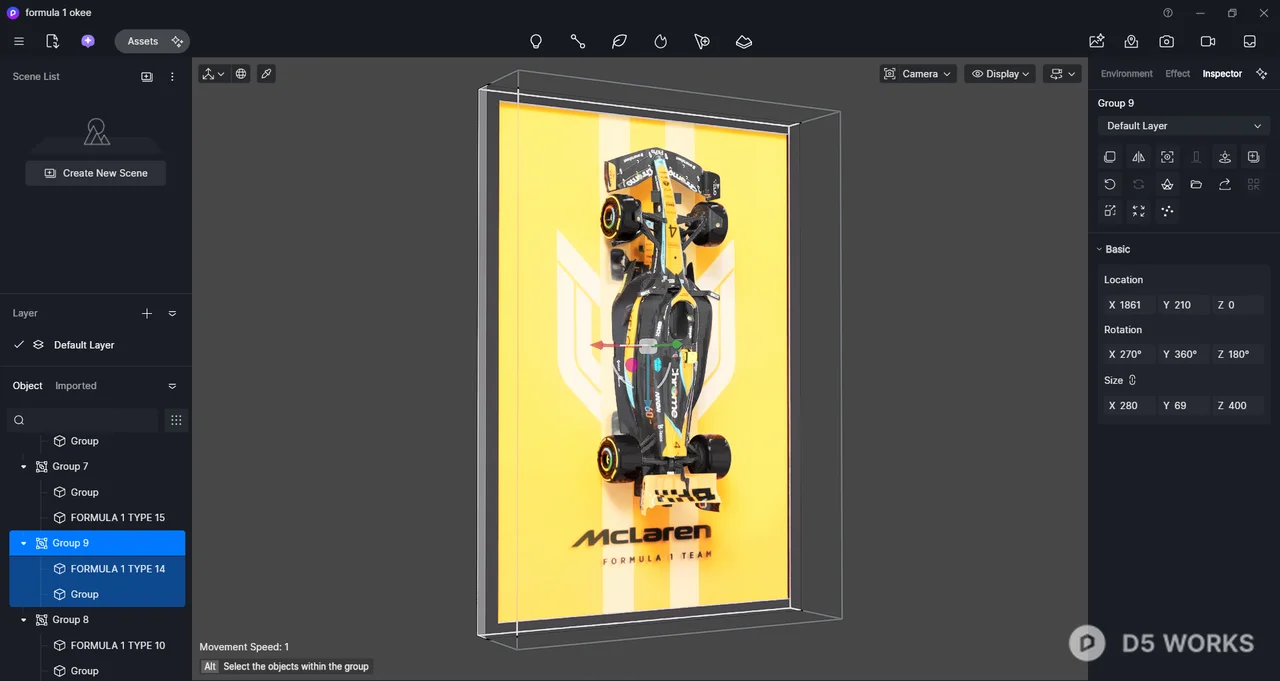The height and width of the screenshot is (681, 1280).
Task: Toggle the world/local coordinates globe
Action: point(241,74)
